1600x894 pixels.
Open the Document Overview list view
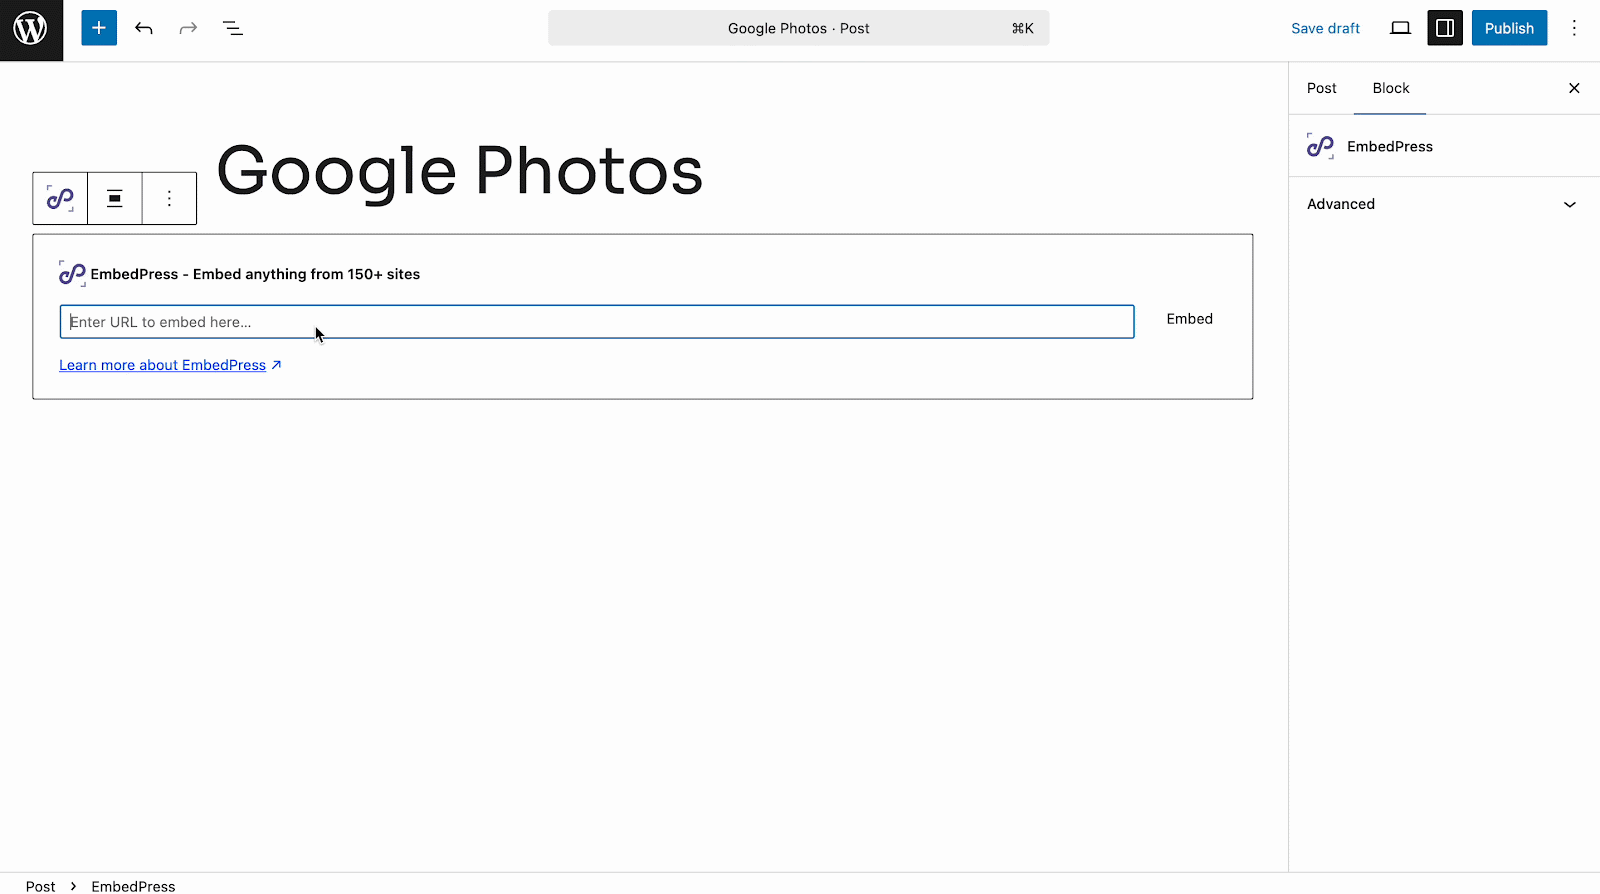[x=233, y=28]
